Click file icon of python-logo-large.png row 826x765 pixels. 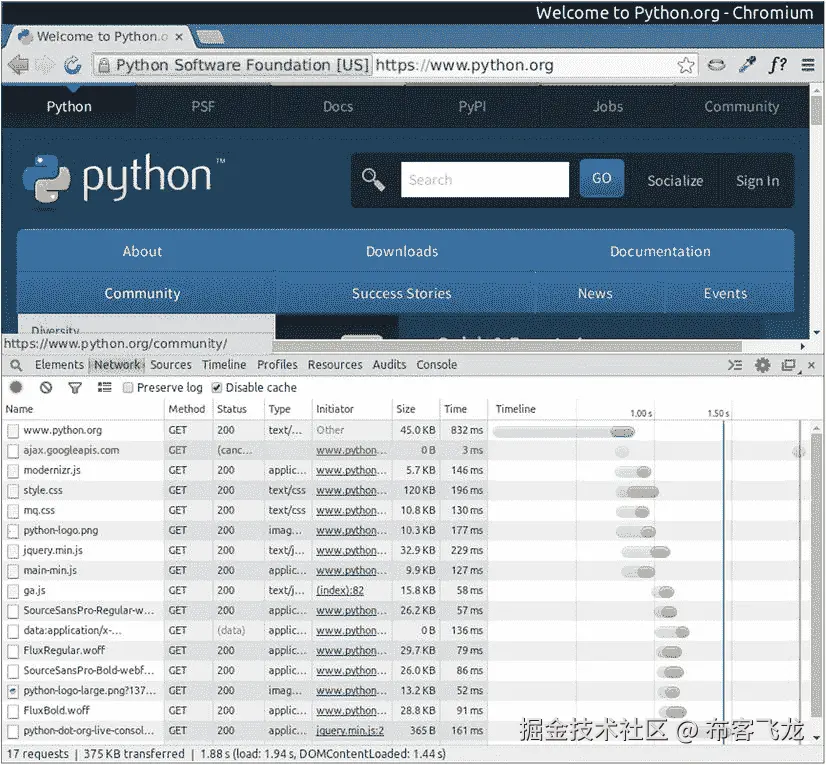click(13, 691)
